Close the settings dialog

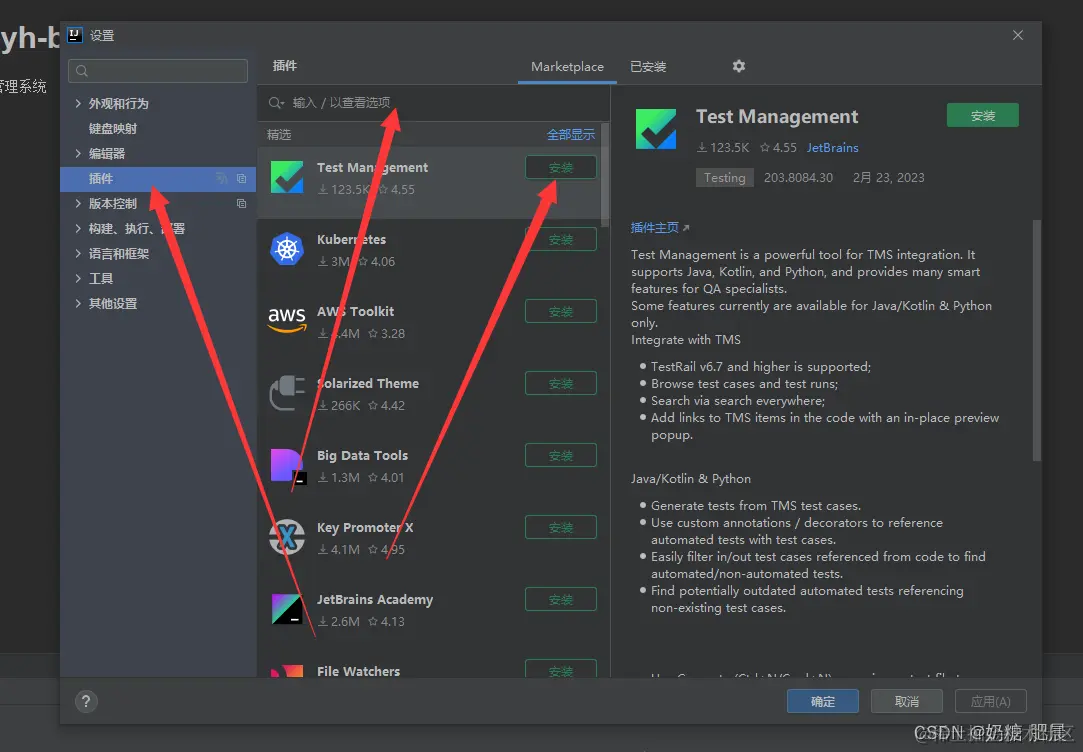coord(1017,35)
